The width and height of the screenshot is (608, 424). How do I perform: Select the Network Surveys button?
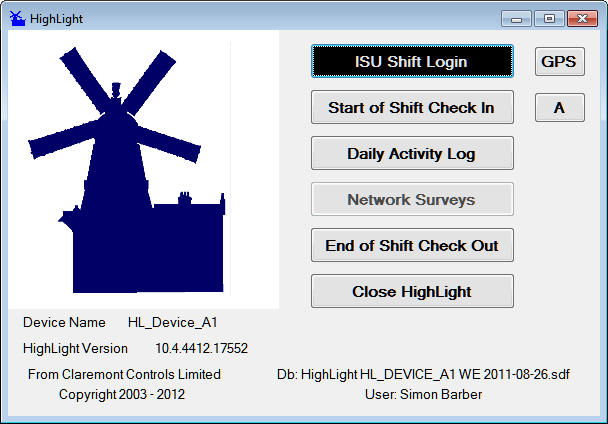(412, 199)
